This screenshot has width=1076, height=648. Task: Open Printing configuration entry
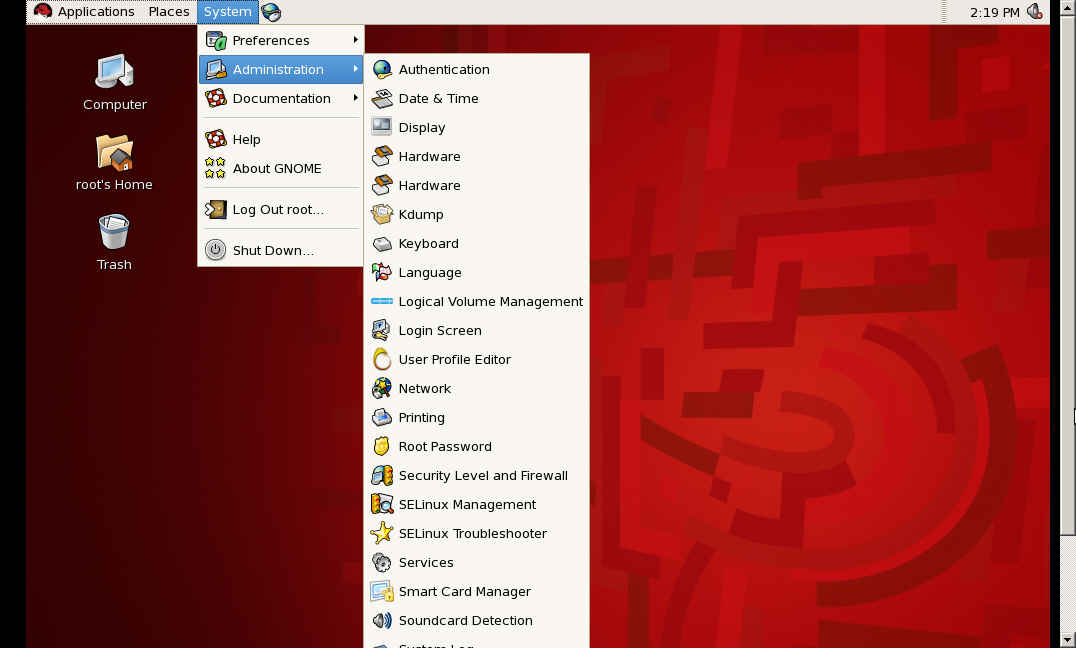(476, 417)
